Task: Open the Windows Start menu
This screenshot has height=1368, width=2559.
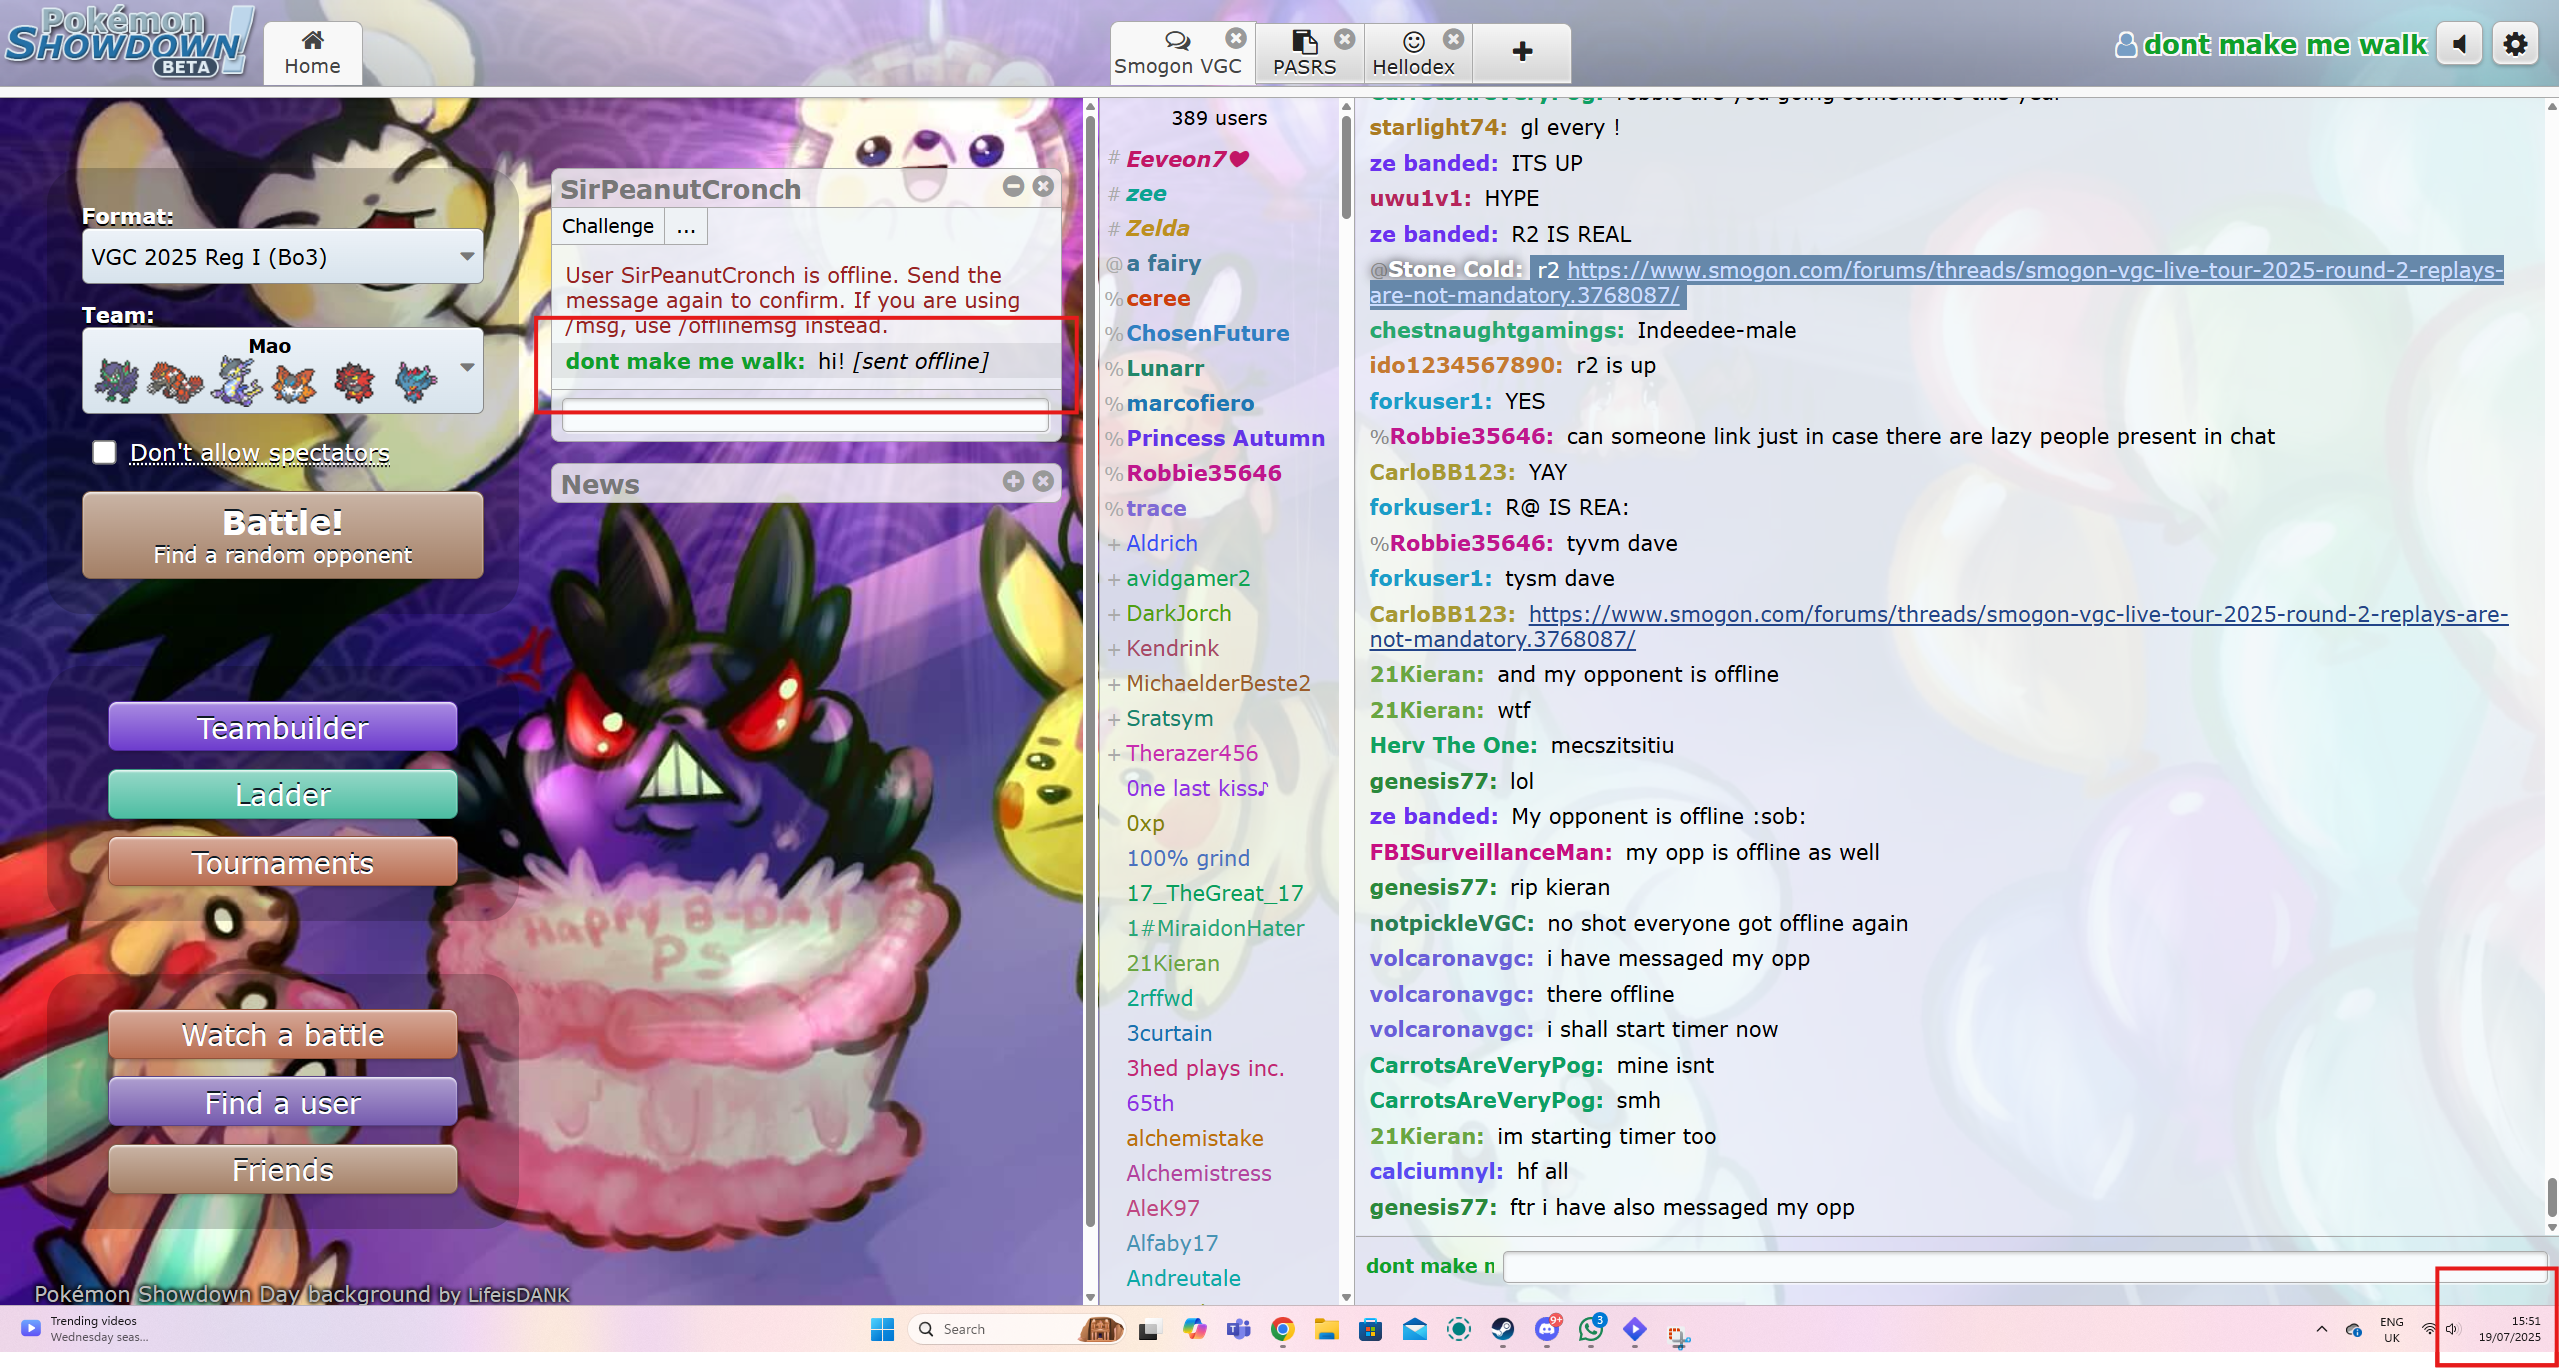Action: [x=882, y=1329]
